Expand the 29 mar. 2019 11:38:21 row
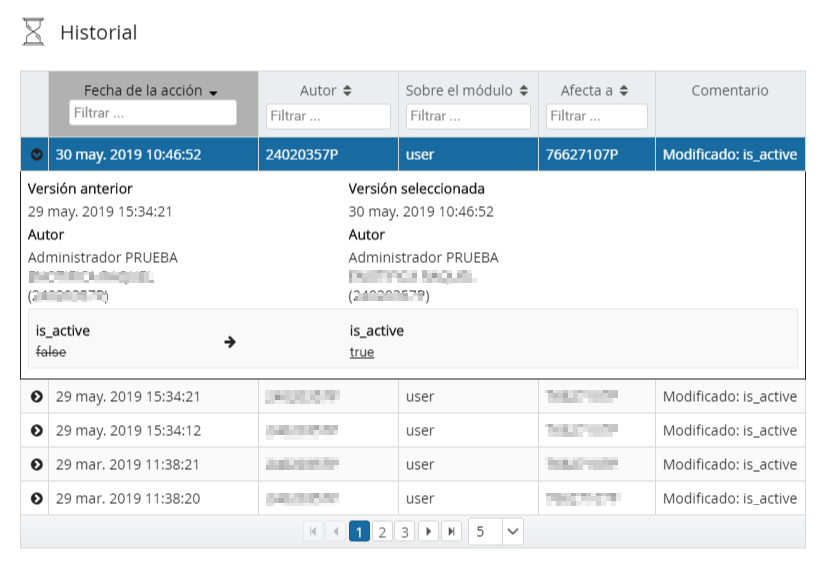This screenshot has width=825, height=575. point(37,465)
